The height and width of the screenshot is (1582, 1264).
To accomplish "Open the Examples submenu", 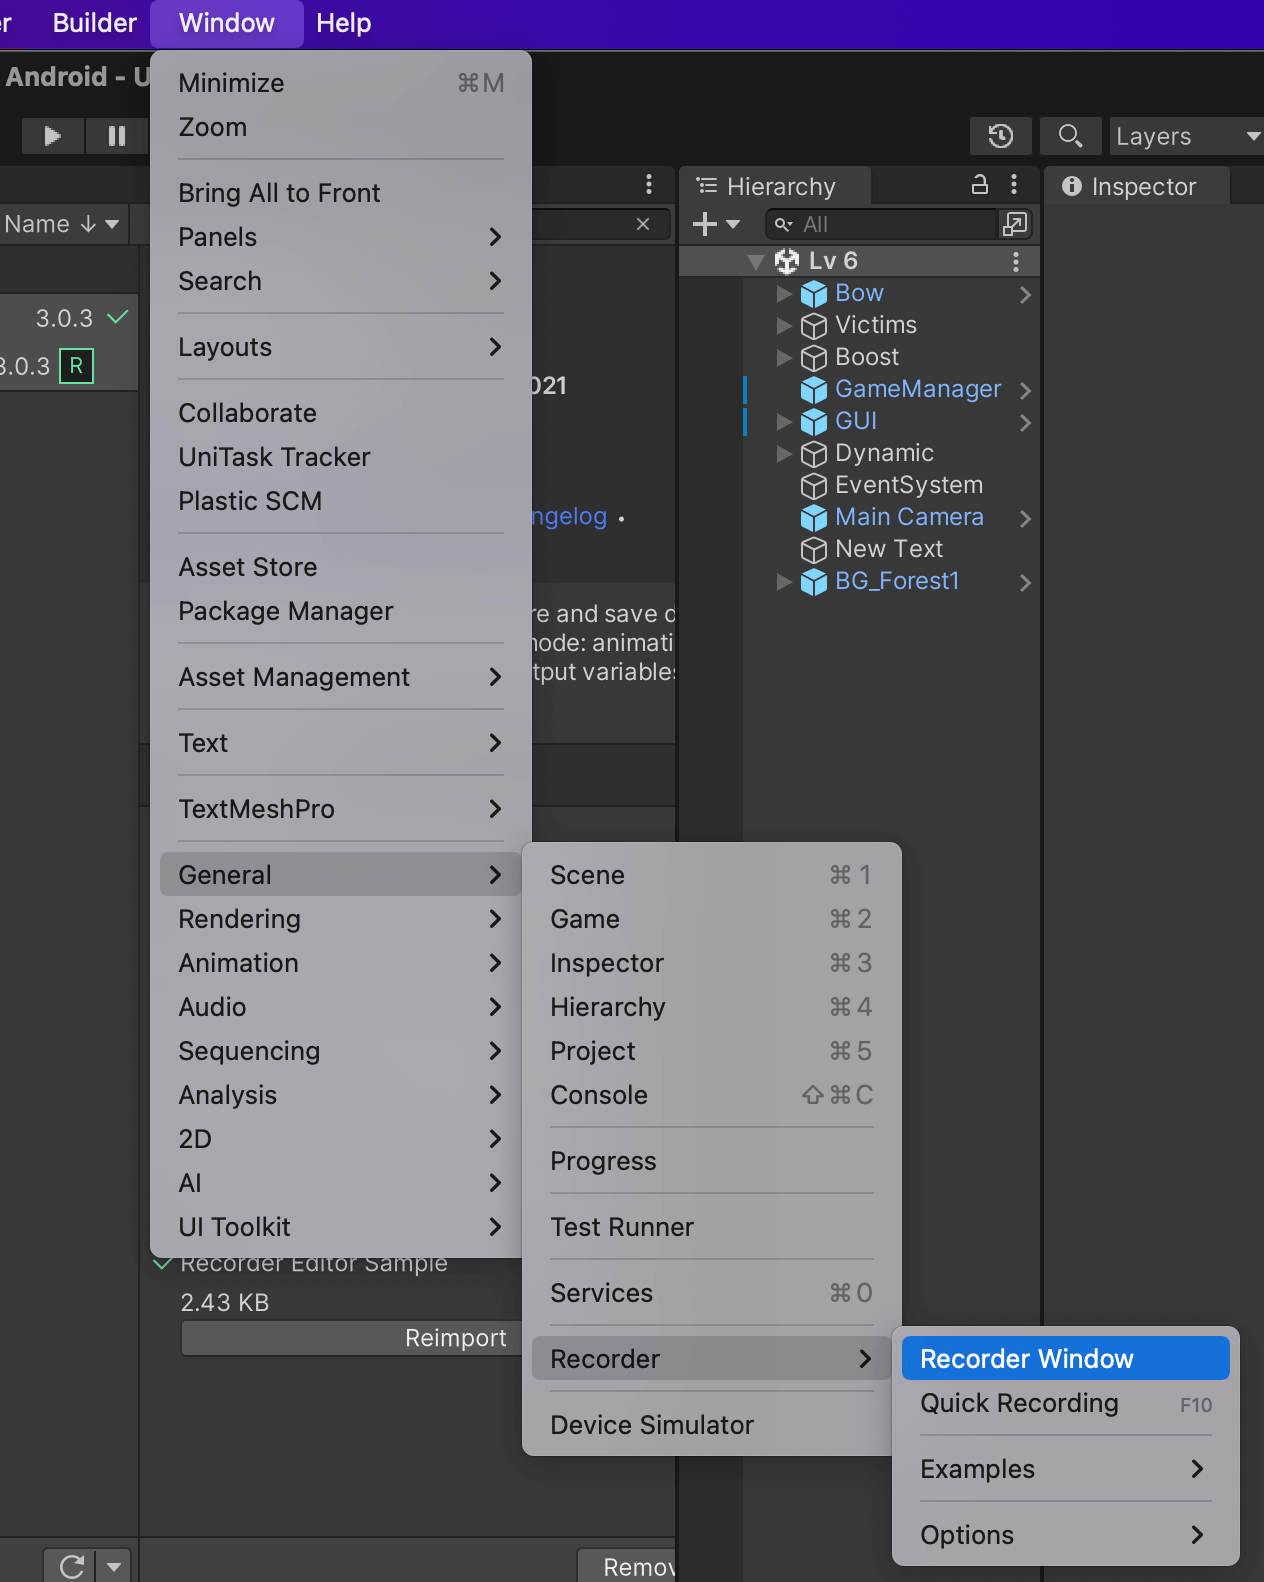I will [x=1065, y=1469].
